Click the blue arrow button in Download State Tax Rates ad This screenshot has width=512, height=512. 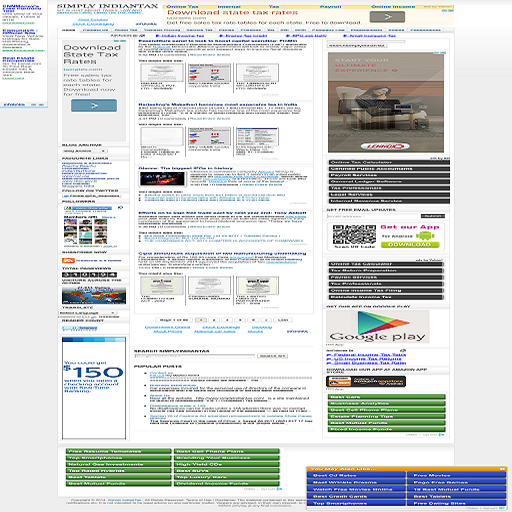point(94,105)
